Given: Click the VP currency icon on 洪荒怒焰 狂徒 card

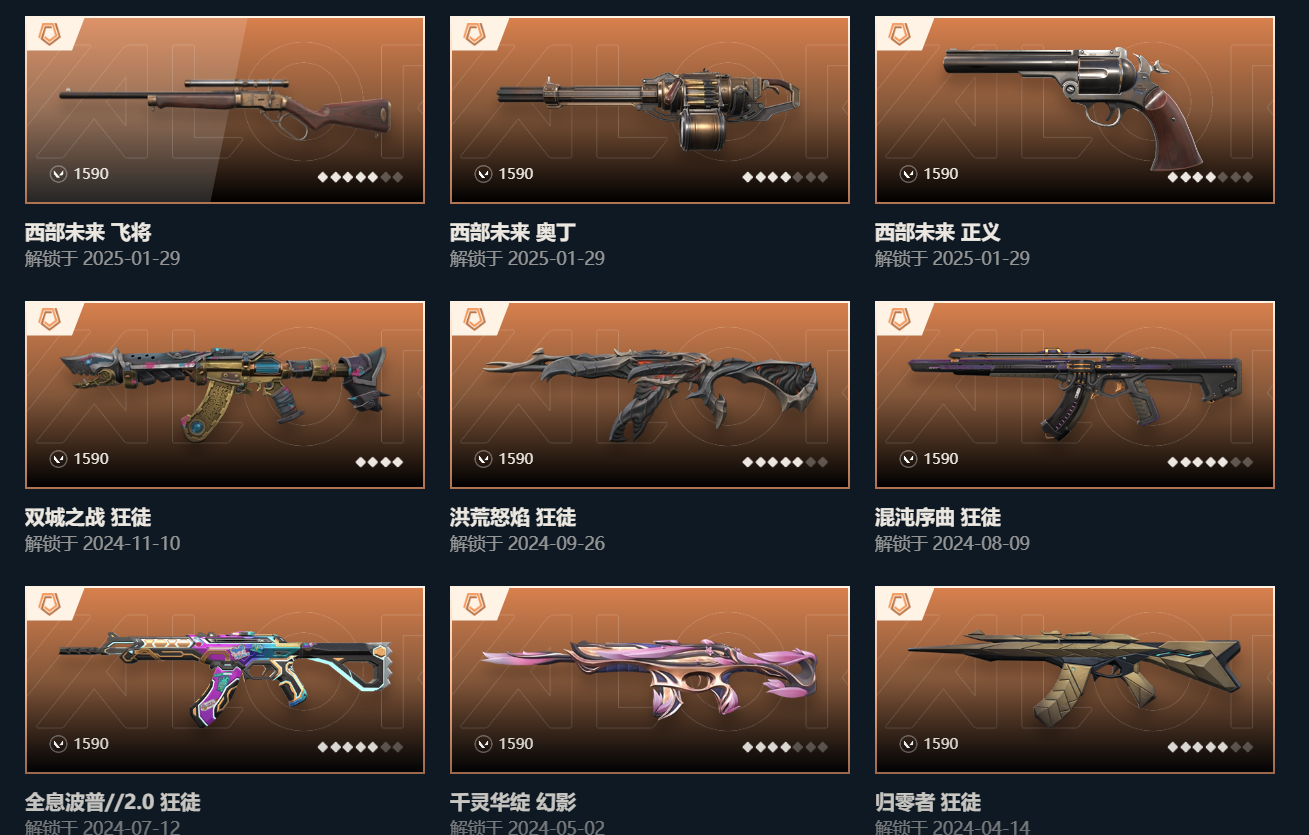Looking at the screenshot, I should pos(484,459).
